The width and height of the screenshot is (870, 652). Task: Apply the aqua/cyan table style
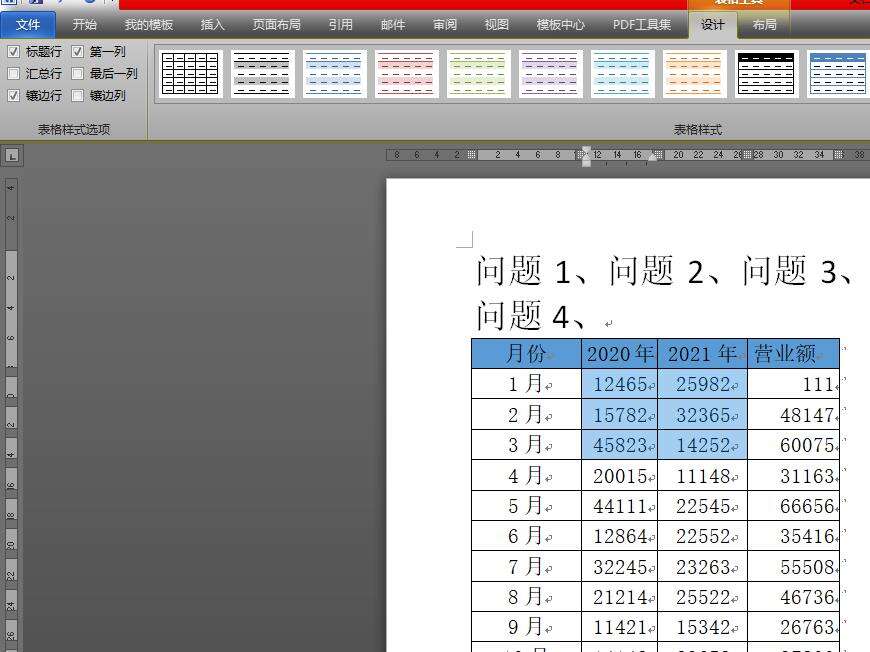click(622, 74)
